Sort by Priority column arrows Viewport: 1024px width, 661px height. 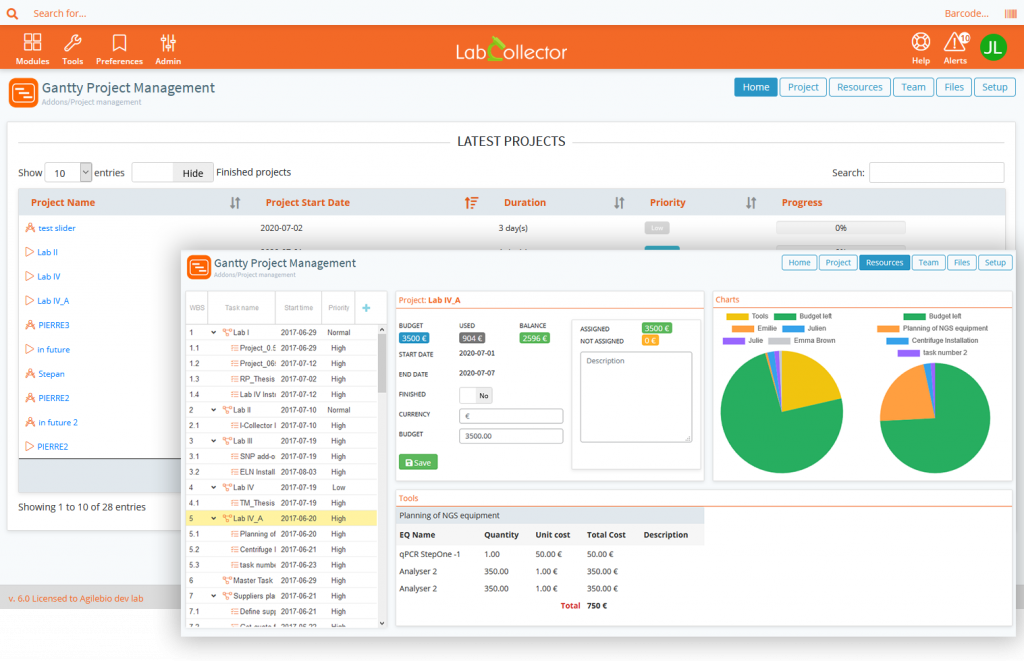pyautogui.click(x=751, y=203)
